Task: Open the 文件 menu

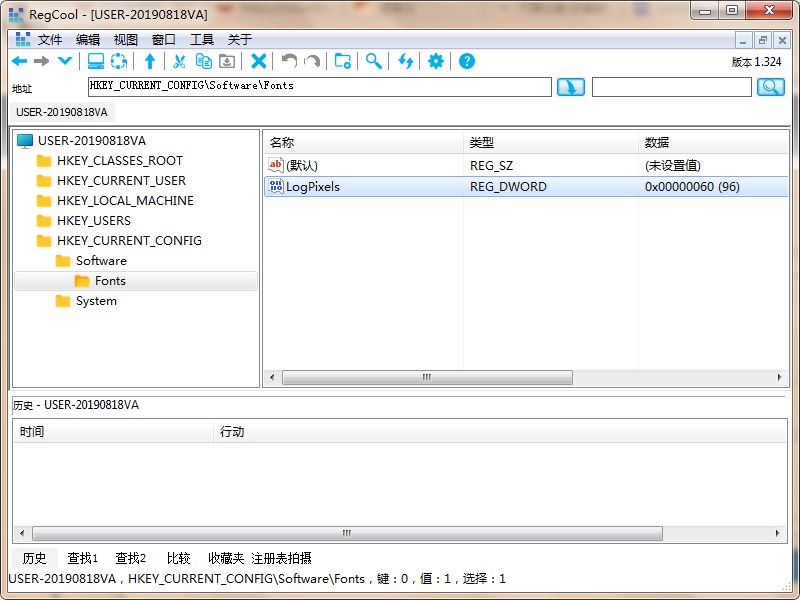Action: pyautogui.click(x=50, y=40)
